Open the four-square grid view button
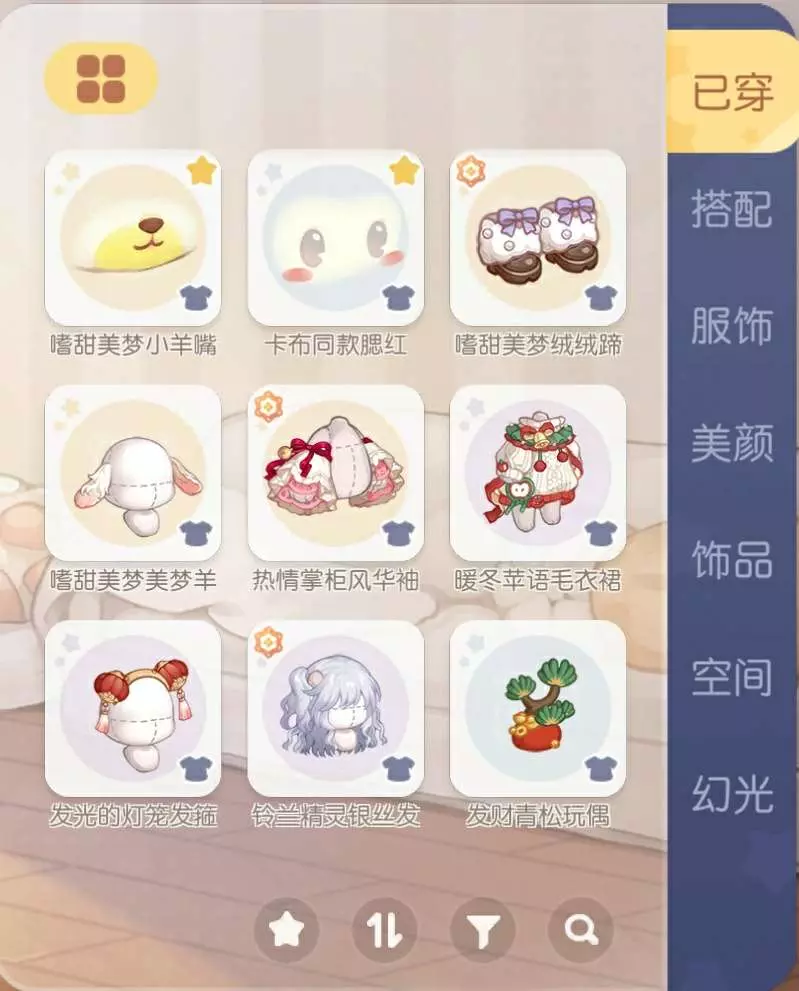799x991 pixels. click(x=101, y=78)
